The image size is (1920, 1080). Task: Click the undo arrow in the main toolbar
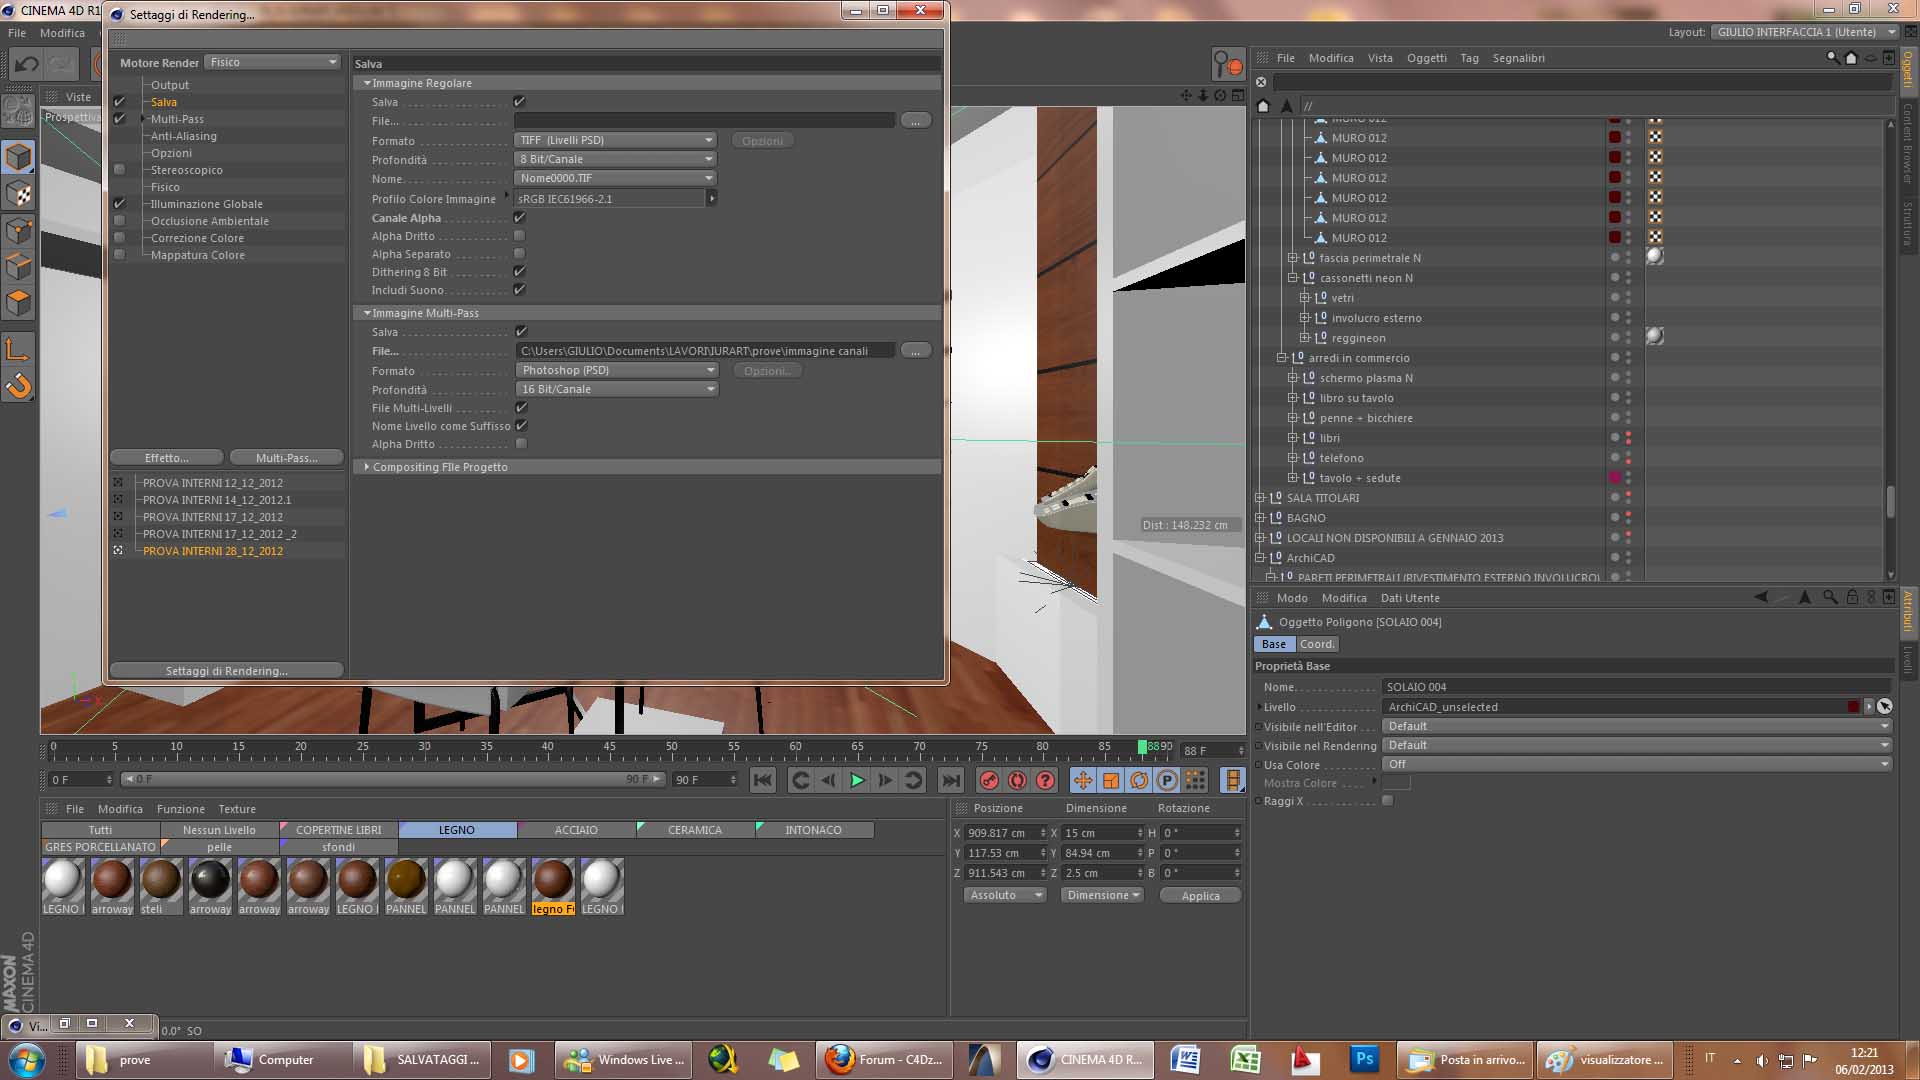coord(27,65)
